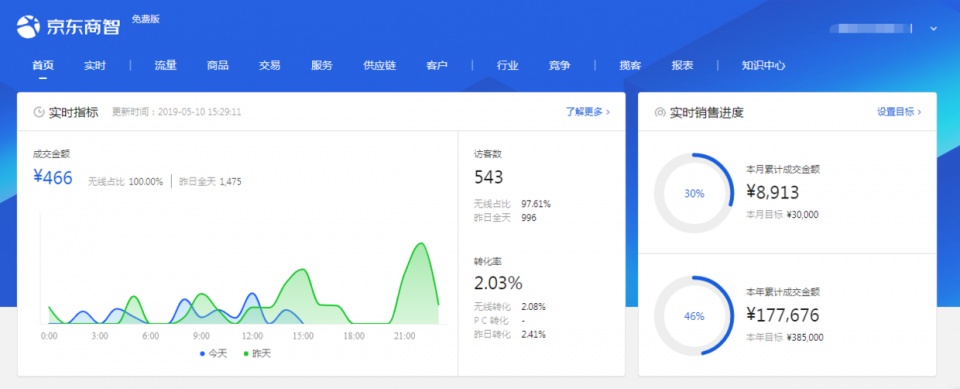
Task: Expand the account dropdown arrow
Action: tap(933, 28)
